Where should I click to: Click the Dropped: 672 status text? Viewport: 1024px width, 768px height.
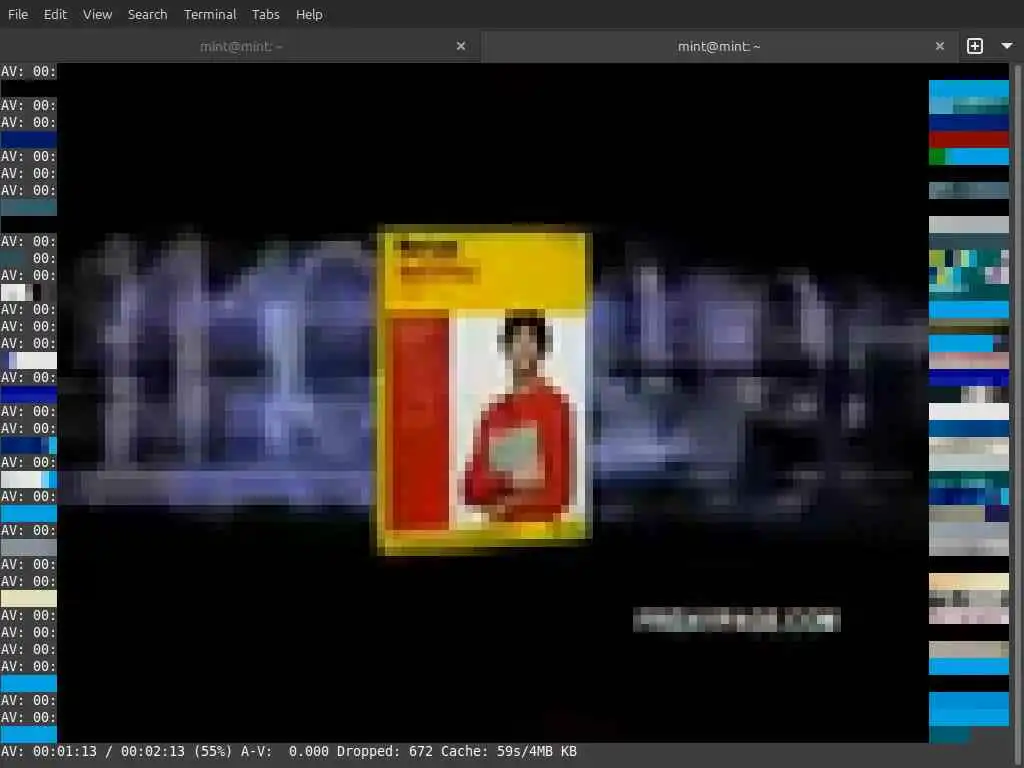[385, 752]
